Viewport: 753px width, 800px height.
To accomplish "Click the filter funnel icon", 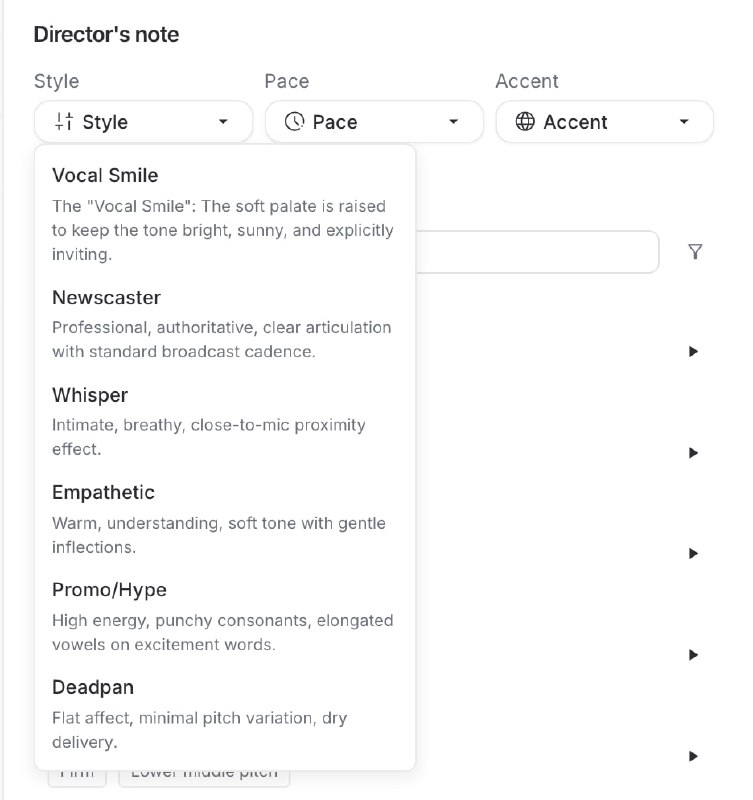I will pyautogui.click(x=695, y=252).
